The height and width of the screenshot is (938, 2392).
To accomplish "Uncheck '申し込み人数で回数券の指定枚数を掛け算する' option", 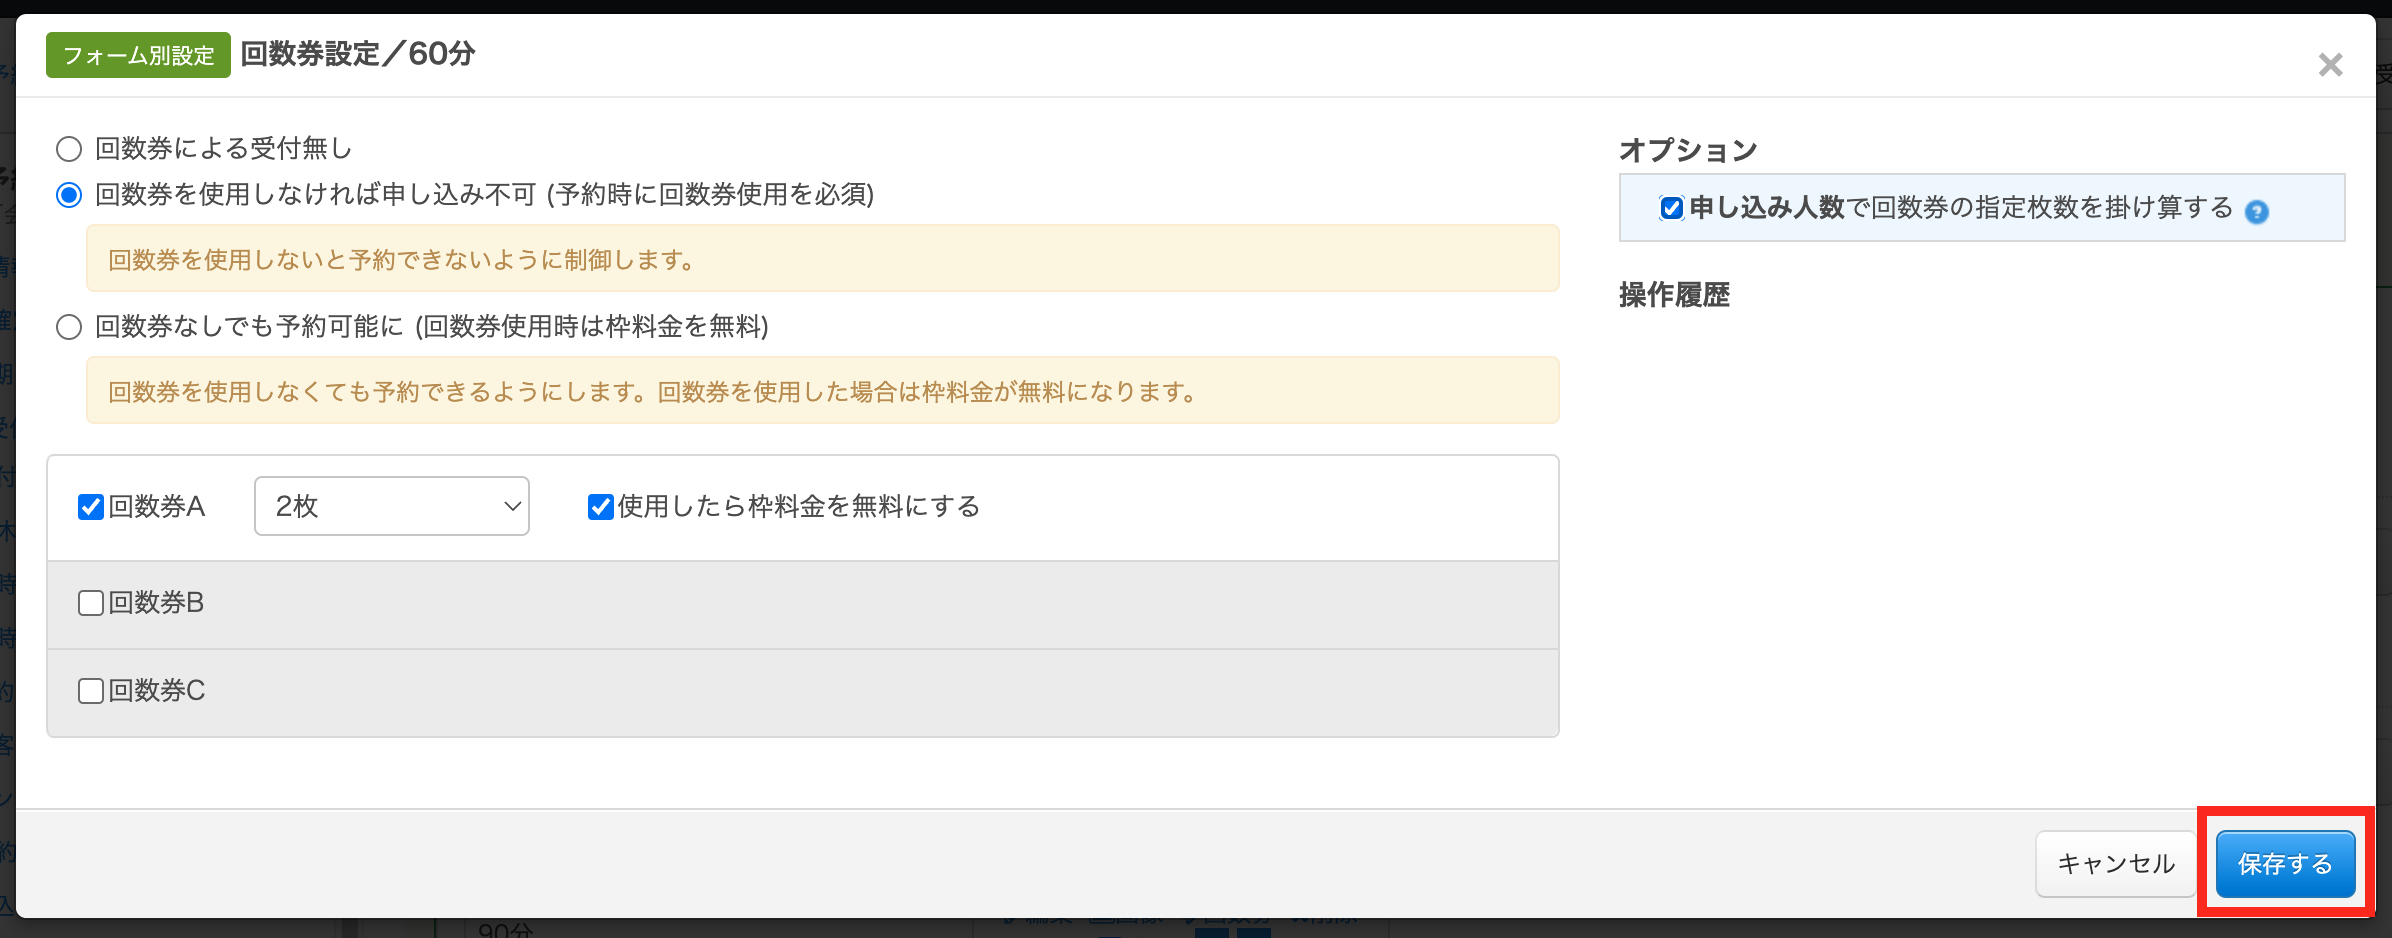I will [1671, 208].
